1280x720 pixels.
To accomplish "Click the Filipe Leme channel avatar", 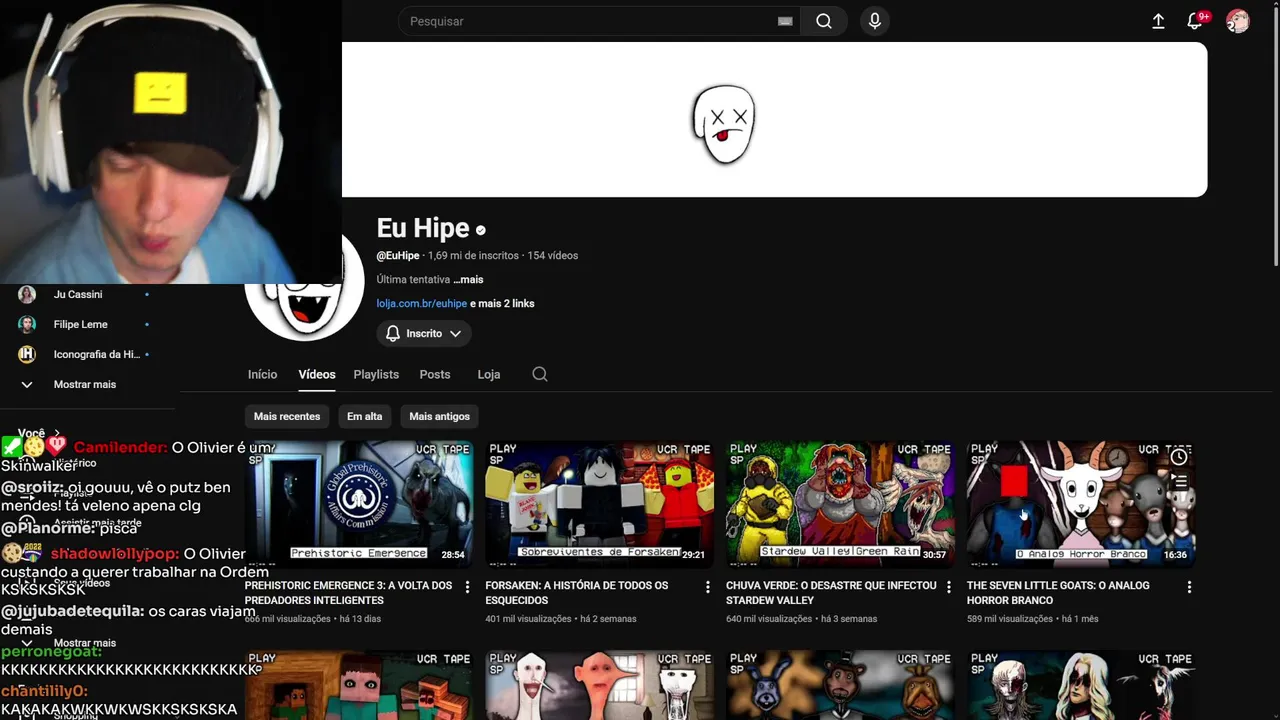I will point(27,324).
